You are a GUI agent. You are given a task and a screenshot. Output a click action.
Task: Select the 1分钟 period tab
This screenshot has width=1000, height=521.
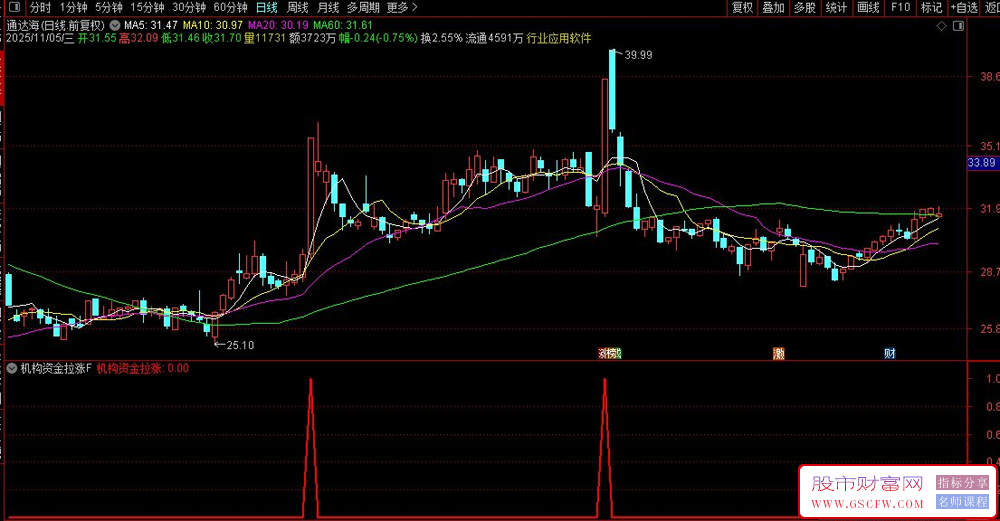coord(73,8)
